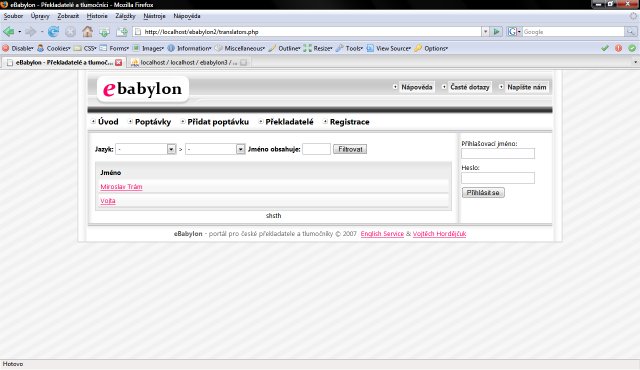The width and height of the screenshot is (640, 370).
Task: Go to the Překladatelé navigation item
Action: coord(289,122)
